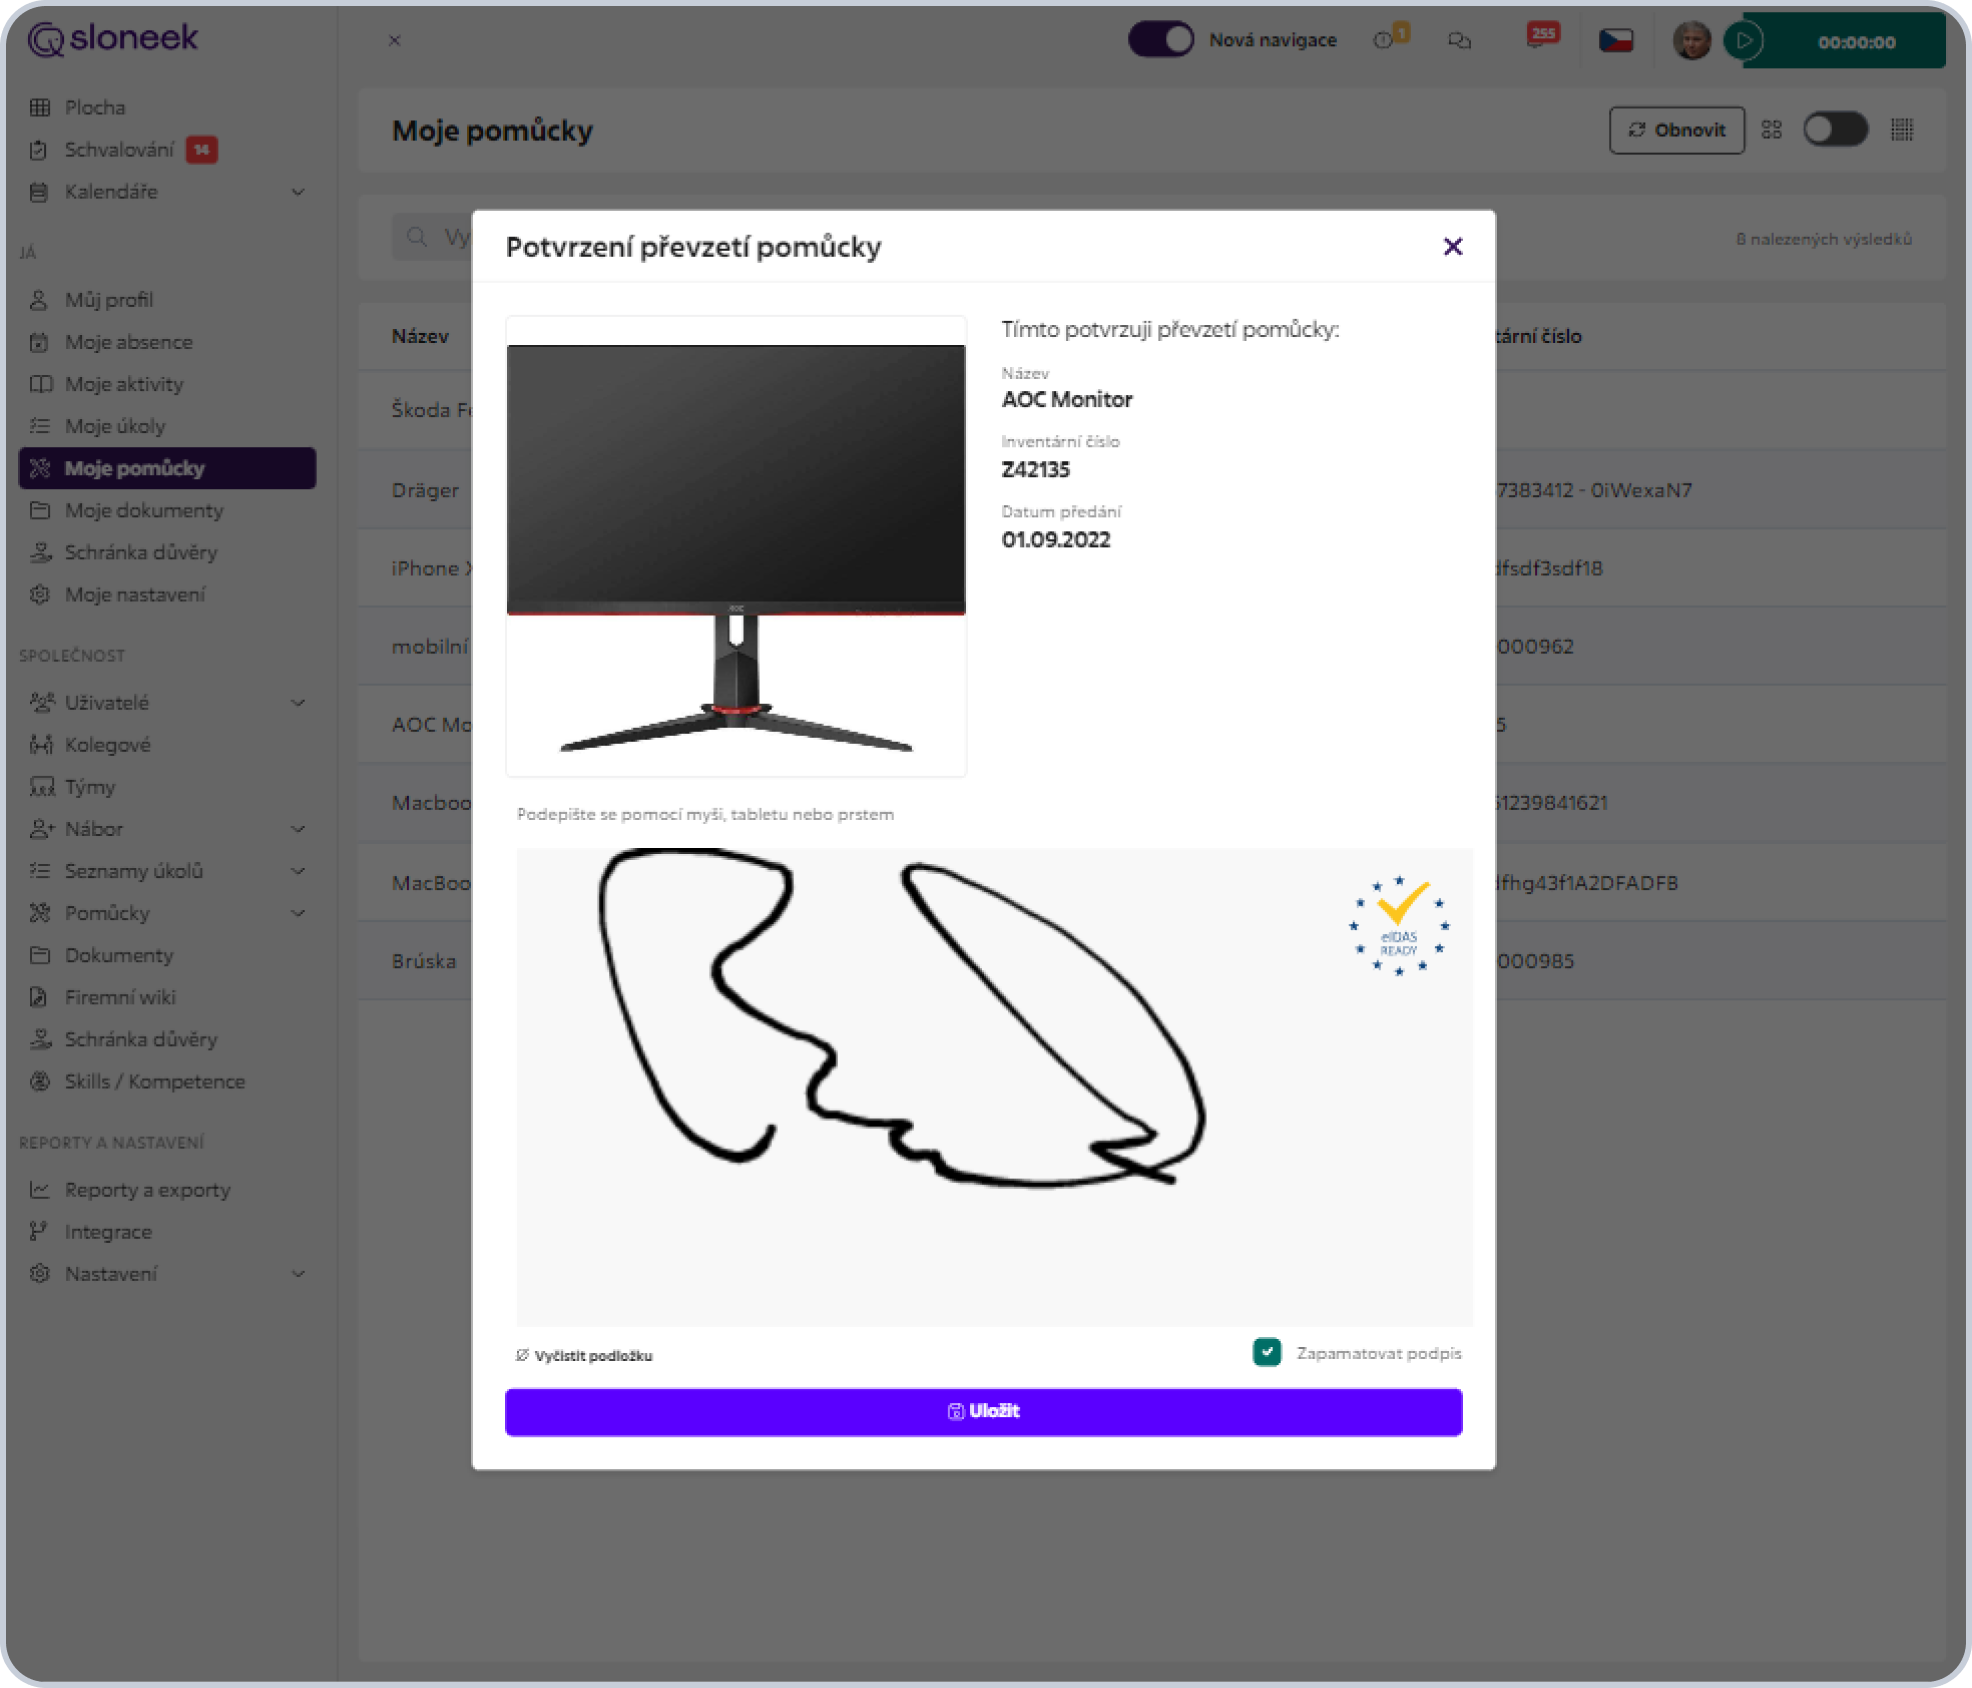This screenshot has width=1972, height=1688.
Task: Click the handover date 01.09.2022
Action: 1056,539
